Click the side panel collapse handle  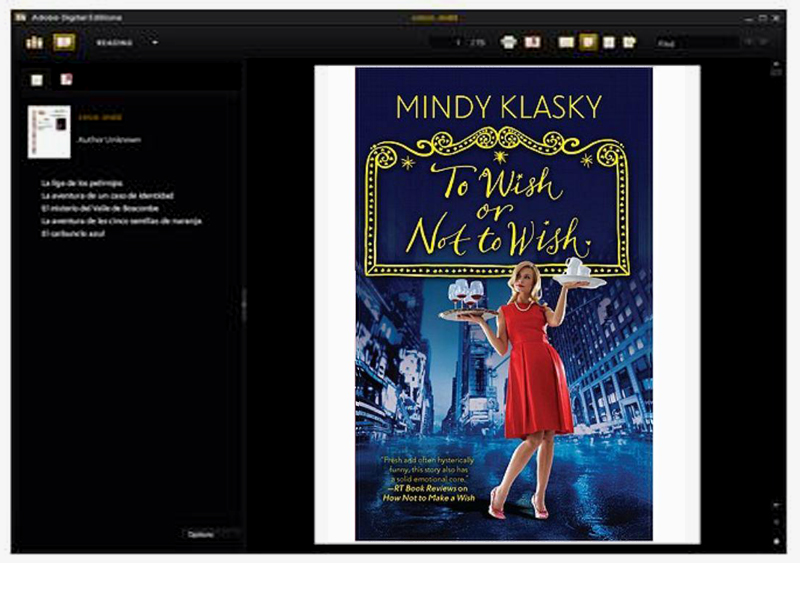pyautogui.click(x=244, y=305)
